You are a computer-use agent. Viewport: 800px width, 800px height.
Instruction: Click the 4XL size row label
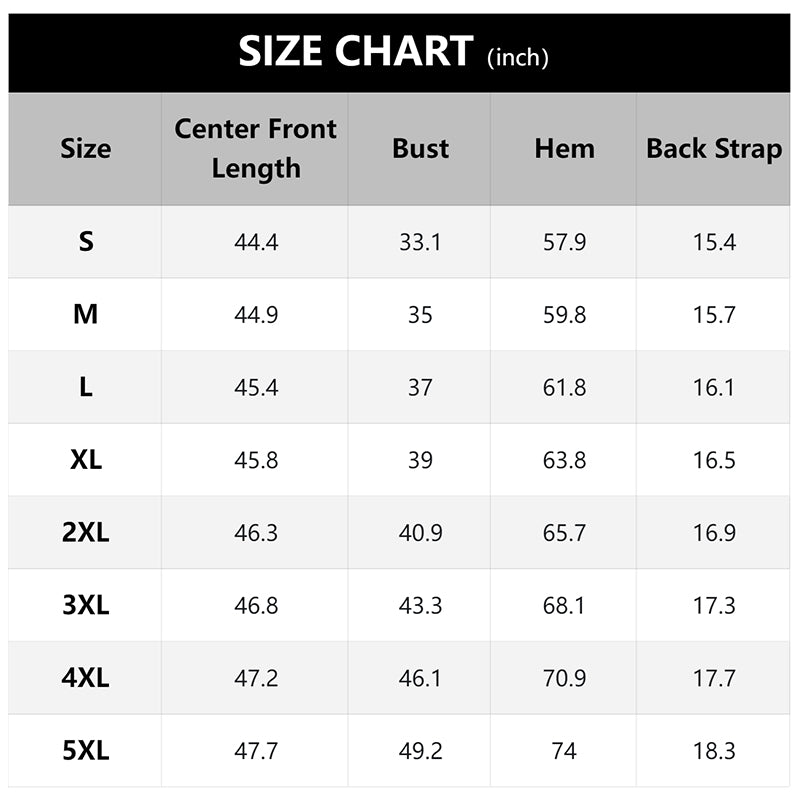point(86,678)
